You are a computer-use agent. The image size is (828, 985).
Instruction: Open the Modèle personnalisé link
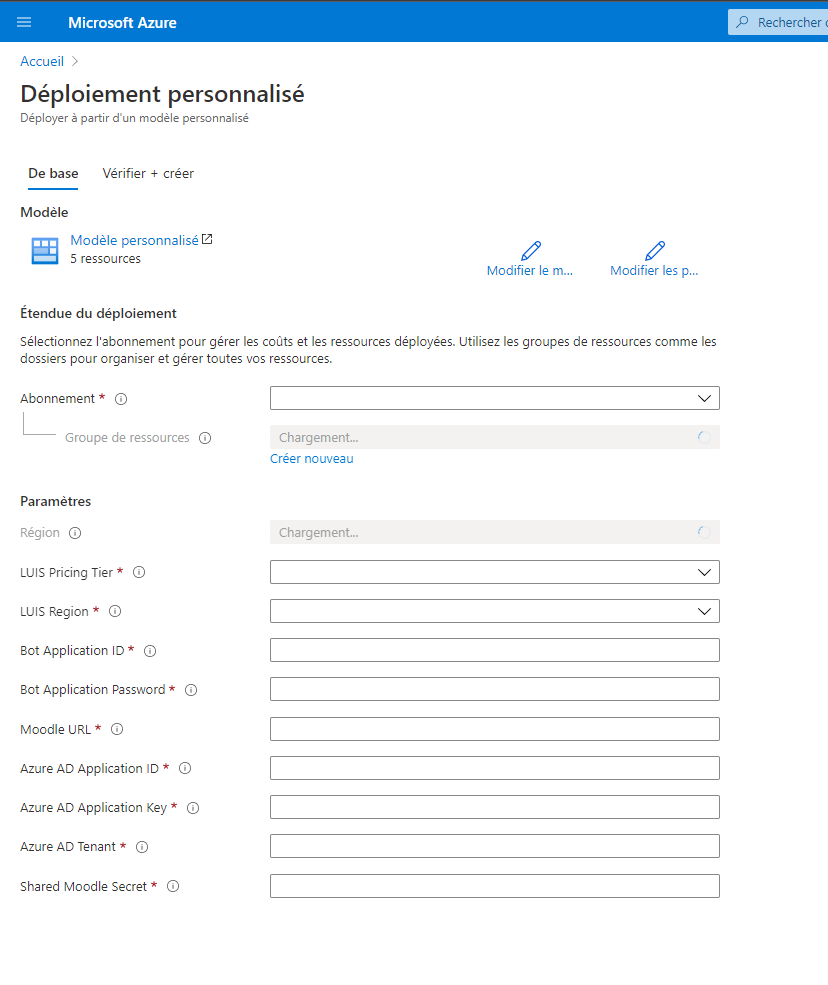pyautogui.click(x=134, y=240)
